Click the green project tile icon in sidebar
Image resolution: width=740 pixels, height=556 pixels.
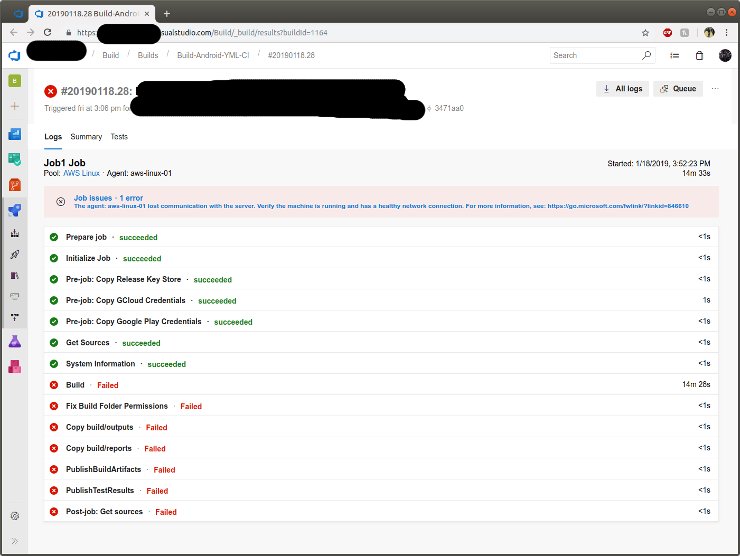[x=15, y=81]
